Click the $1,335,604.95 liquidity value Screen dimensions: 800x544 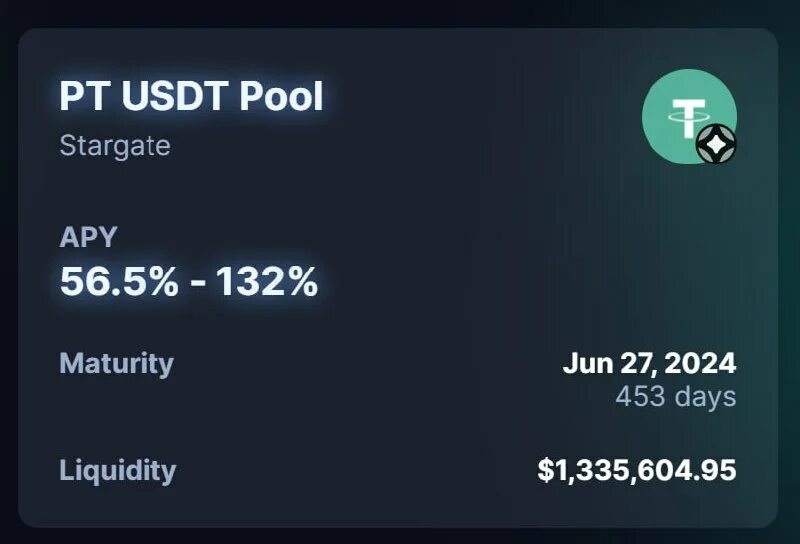click(637, 471)
